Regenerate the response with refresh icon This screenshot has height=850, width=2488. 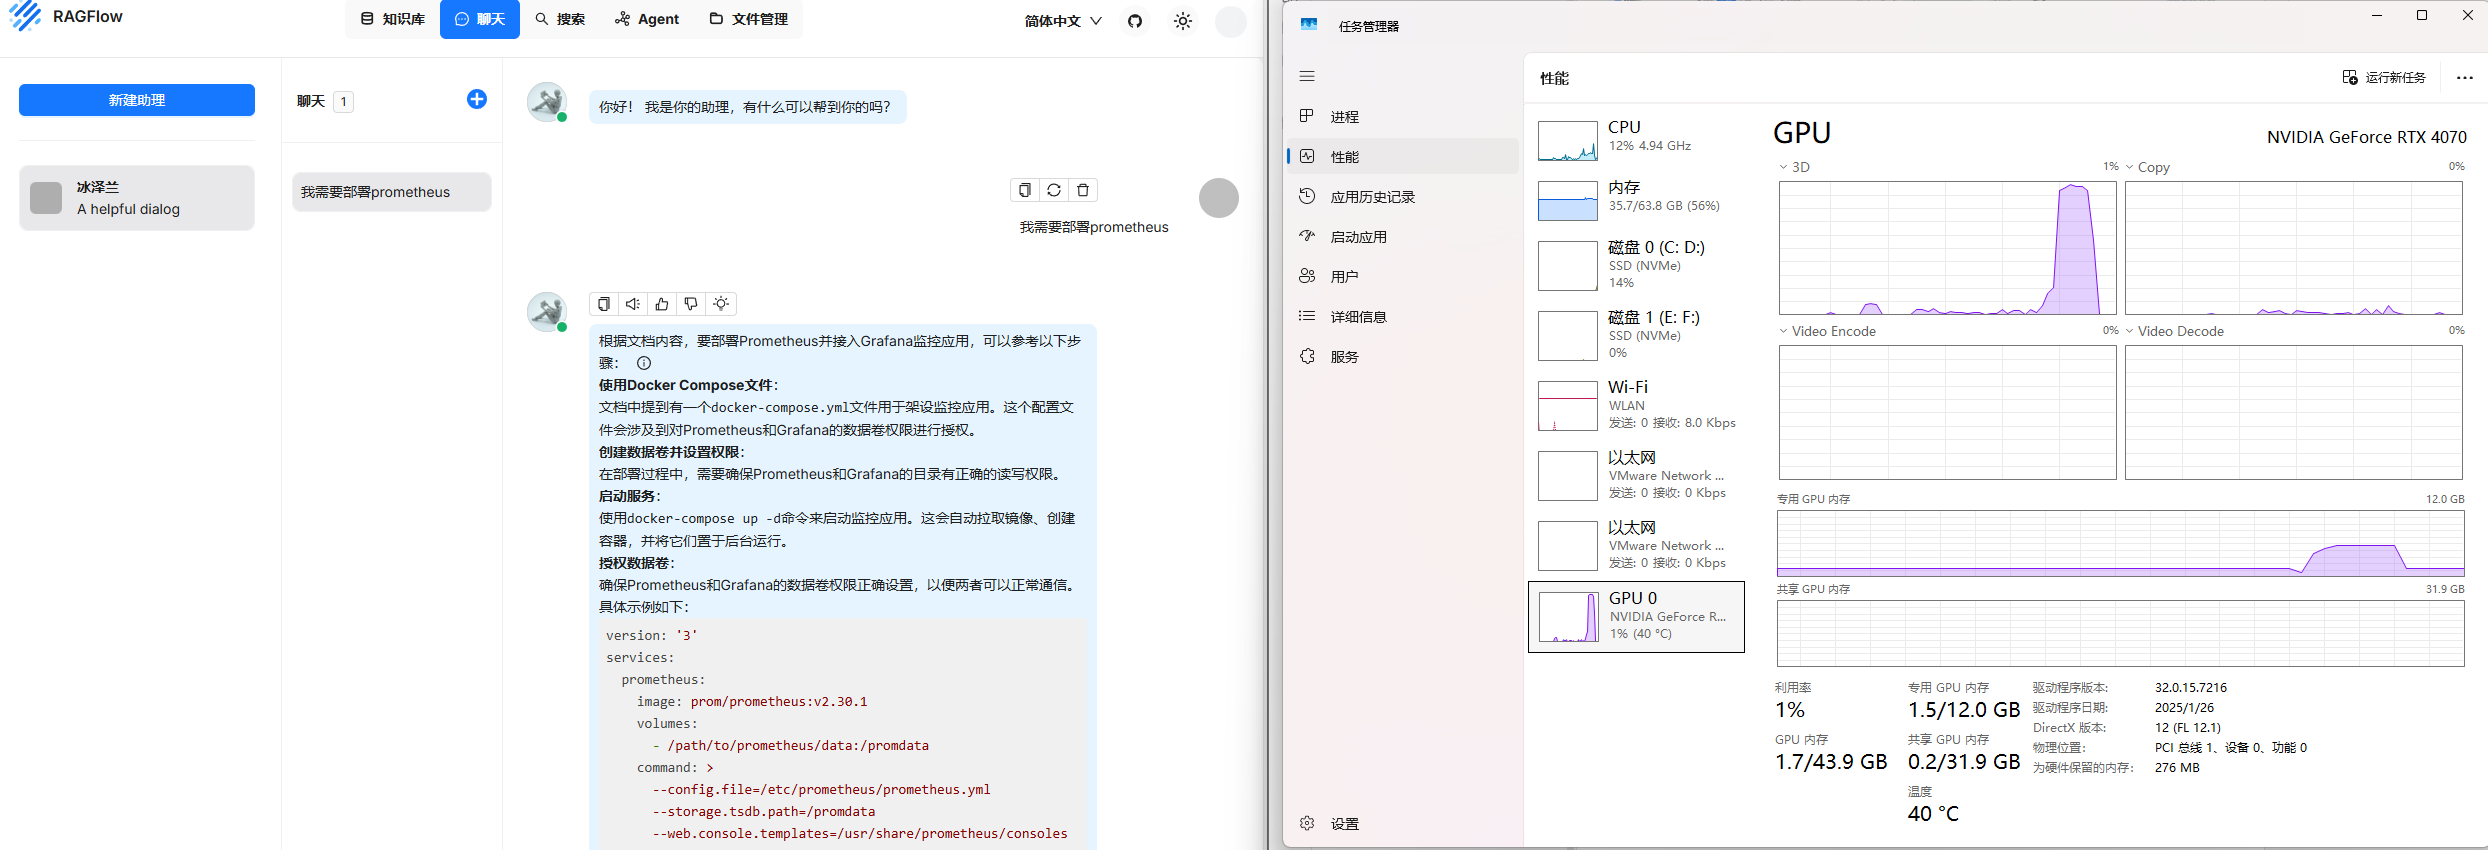1054,190
